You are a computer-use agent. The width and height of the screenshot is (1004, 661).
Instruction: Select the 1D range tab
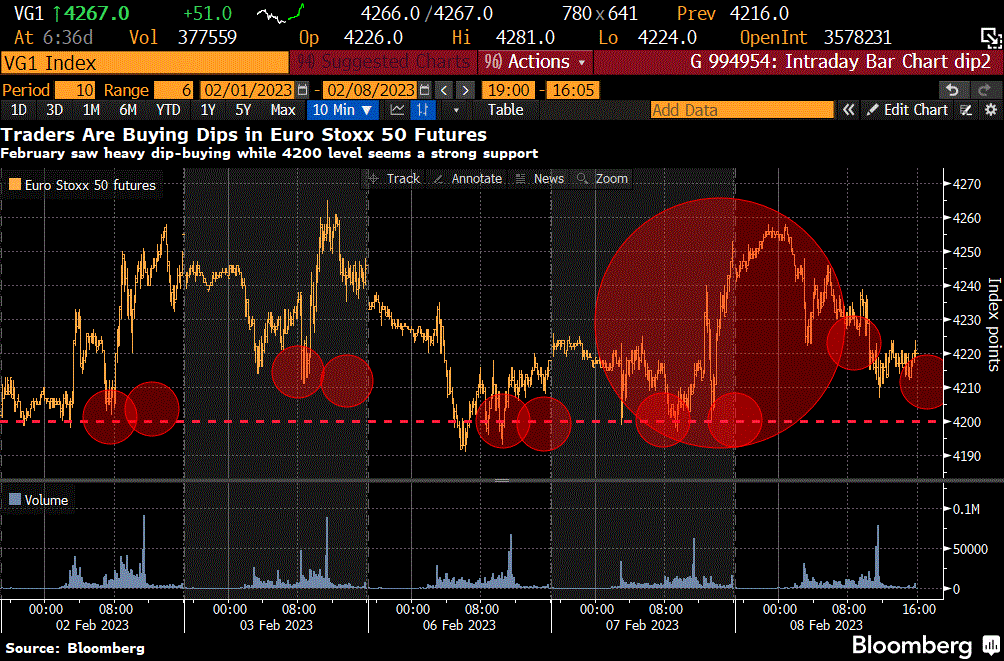[19, 110]
